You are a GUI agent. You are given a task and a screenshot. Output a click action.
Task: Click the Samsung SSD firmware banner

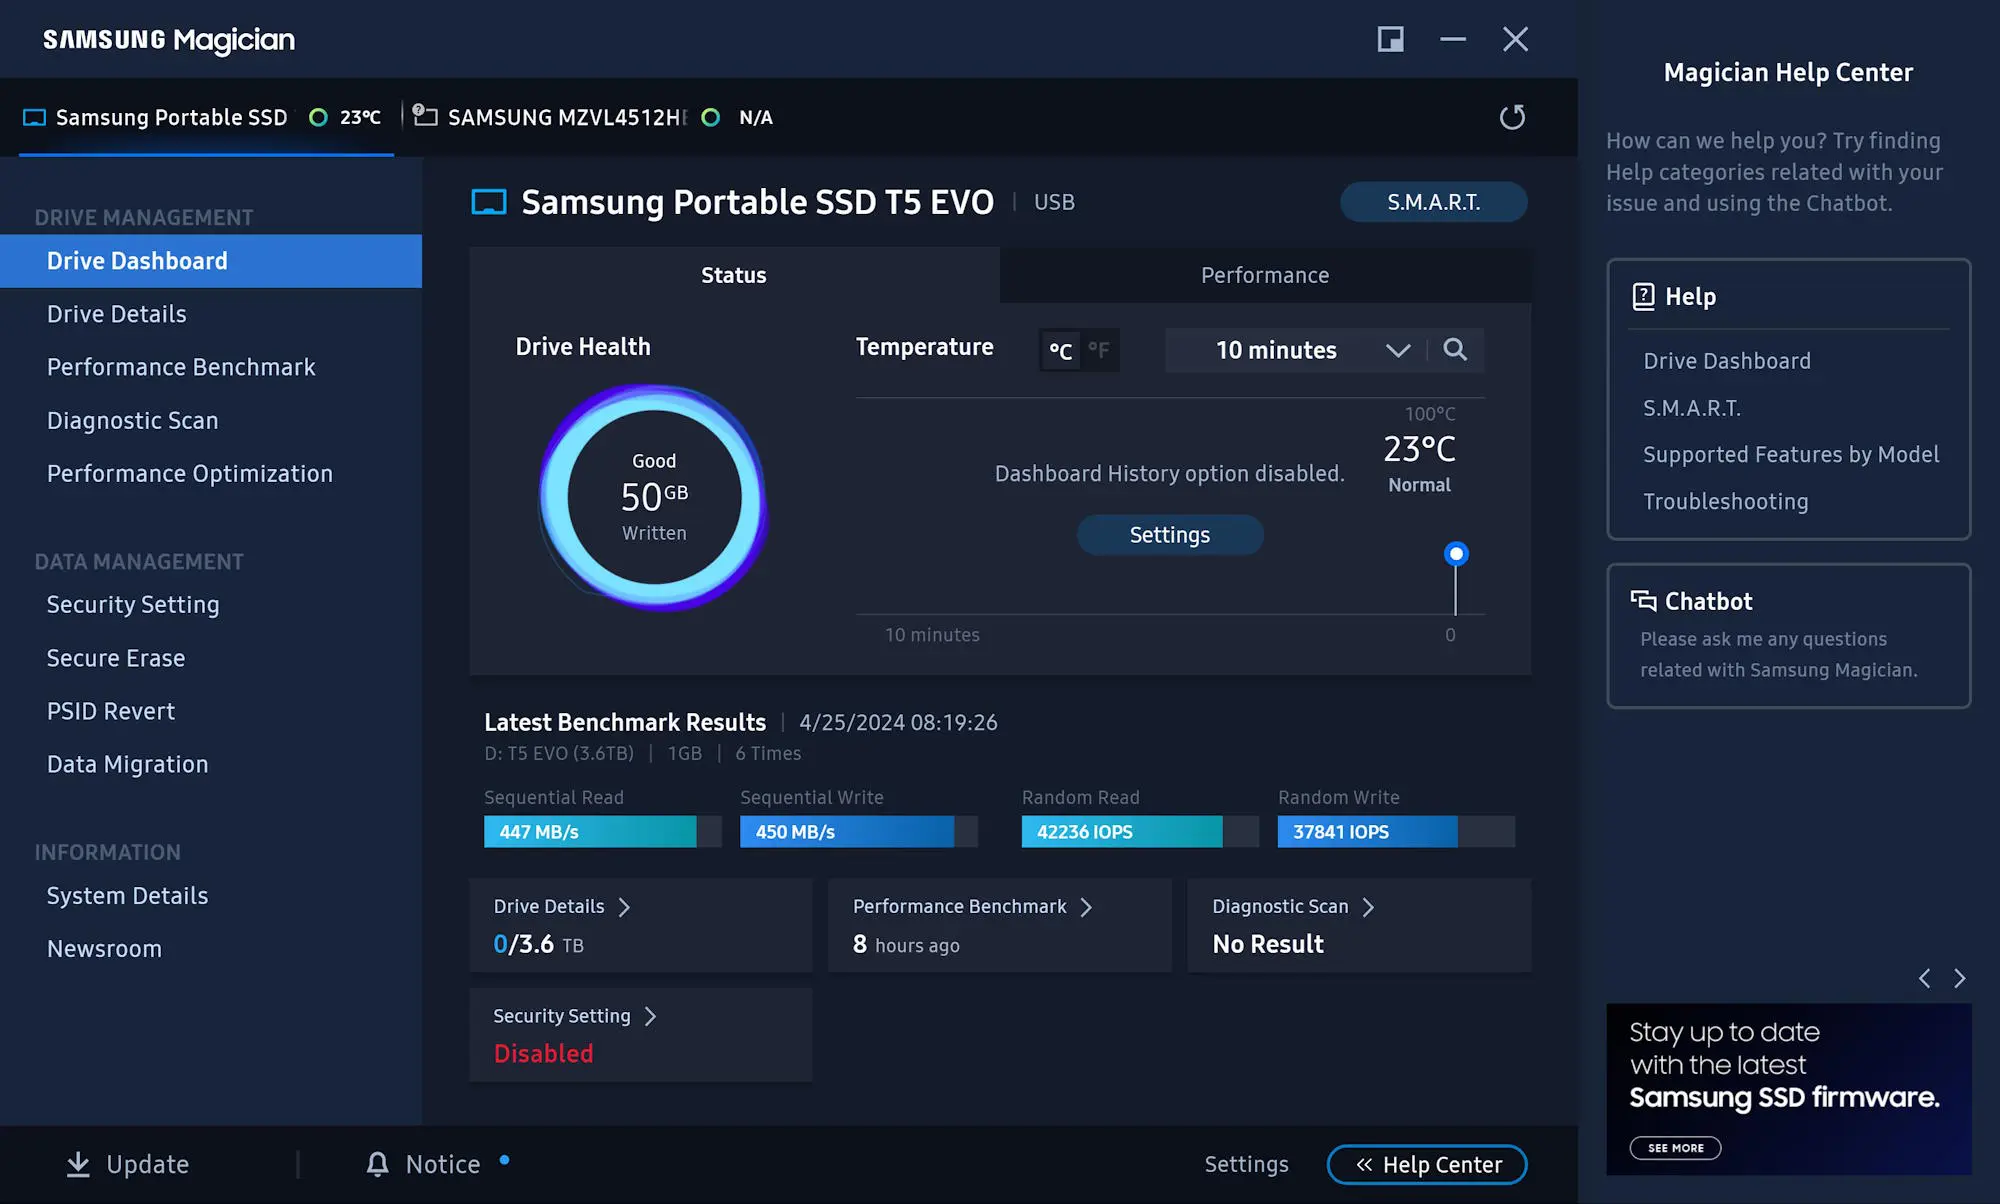1788,1089
